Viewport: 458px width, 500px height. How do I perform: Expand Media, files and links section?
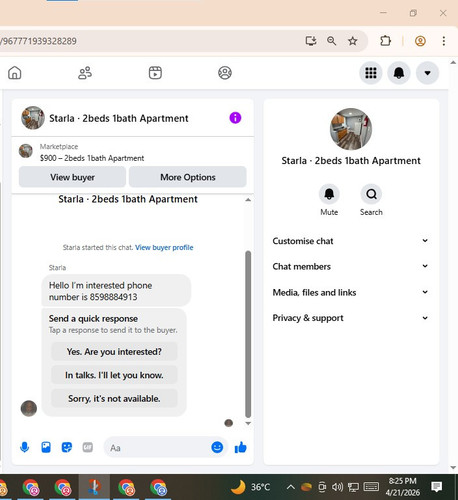(x=350, y=292)
